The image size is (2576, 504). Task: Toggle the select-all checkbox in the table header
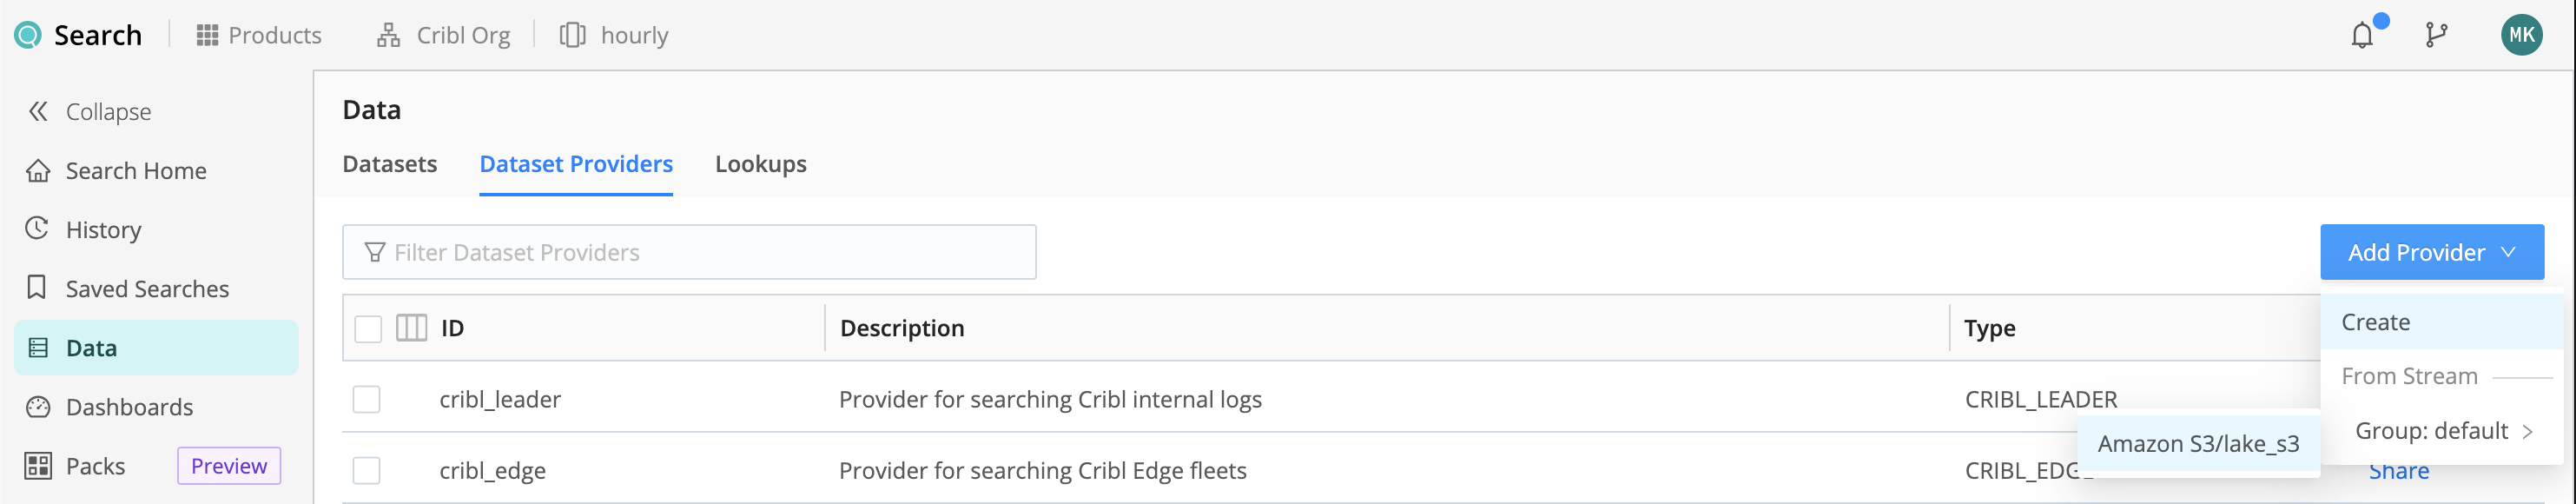pos(367,327)
